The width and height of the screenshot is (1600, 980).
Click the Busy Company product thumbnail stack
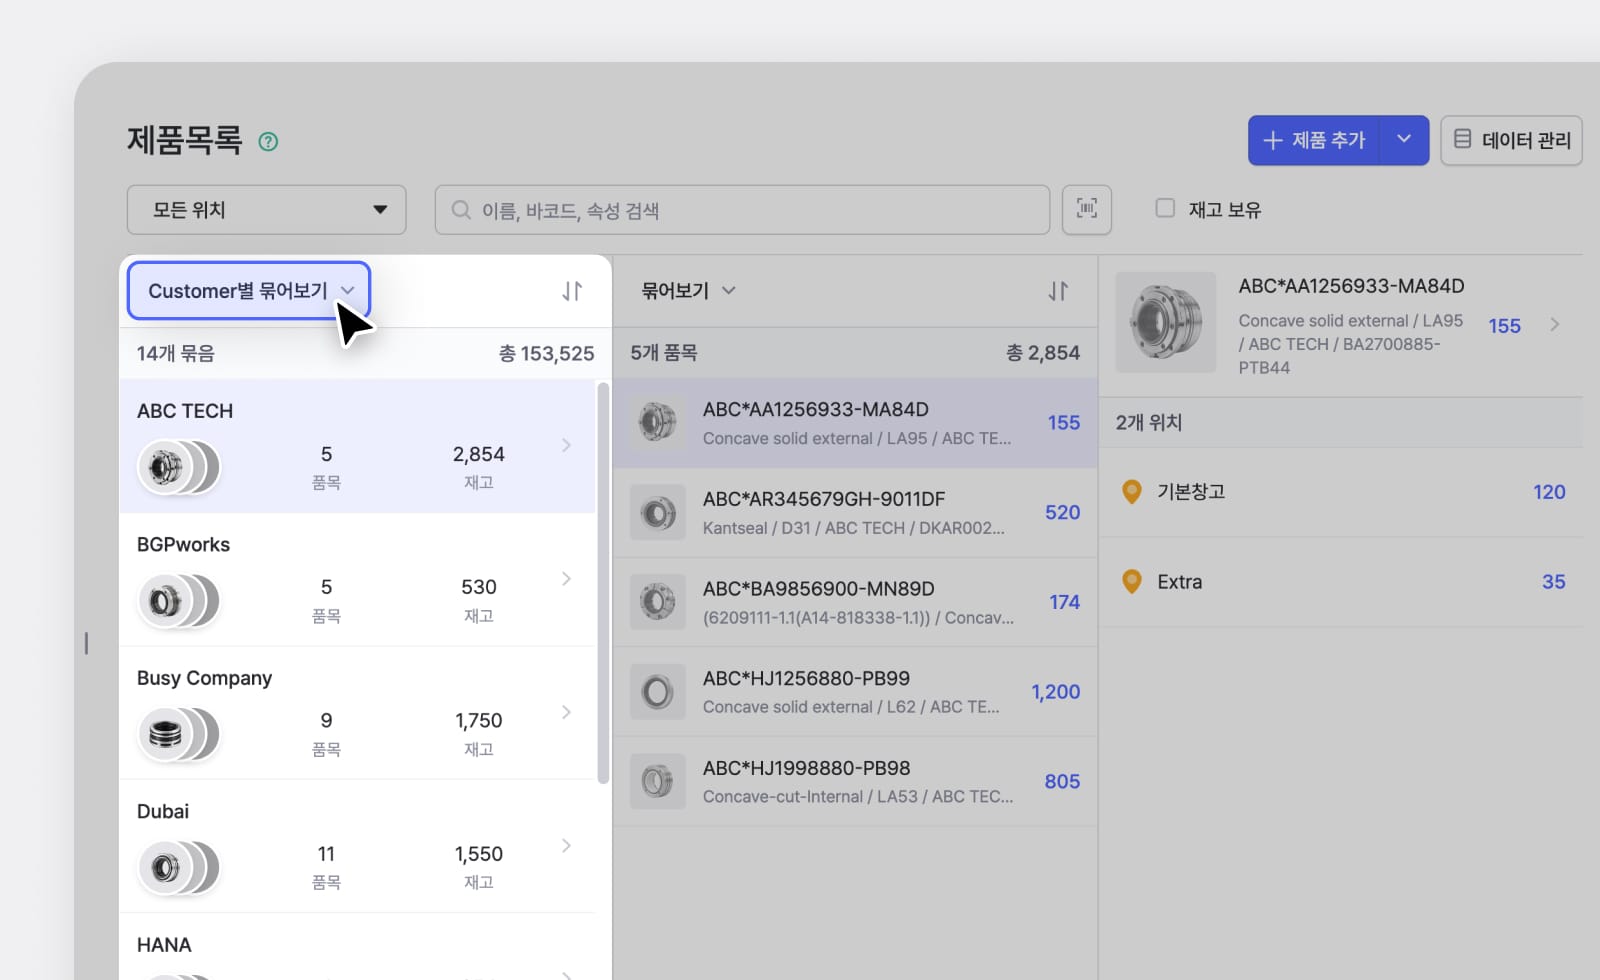point(178,734)
